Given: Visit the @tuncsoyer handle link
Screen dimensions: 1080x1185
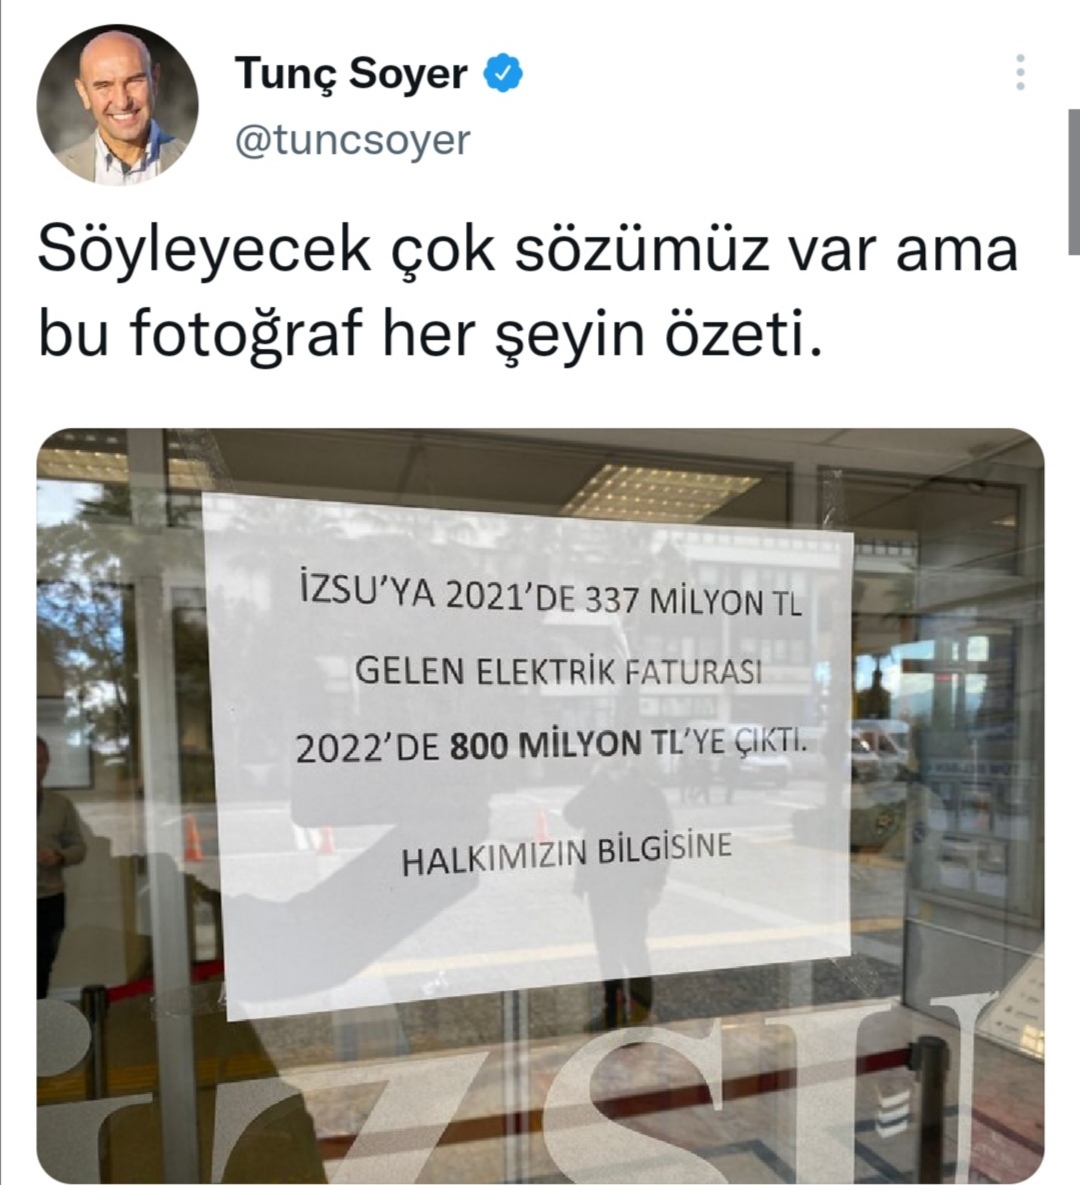Looking at the screenshot, I should pyautogui.click(x=353, y=140).
